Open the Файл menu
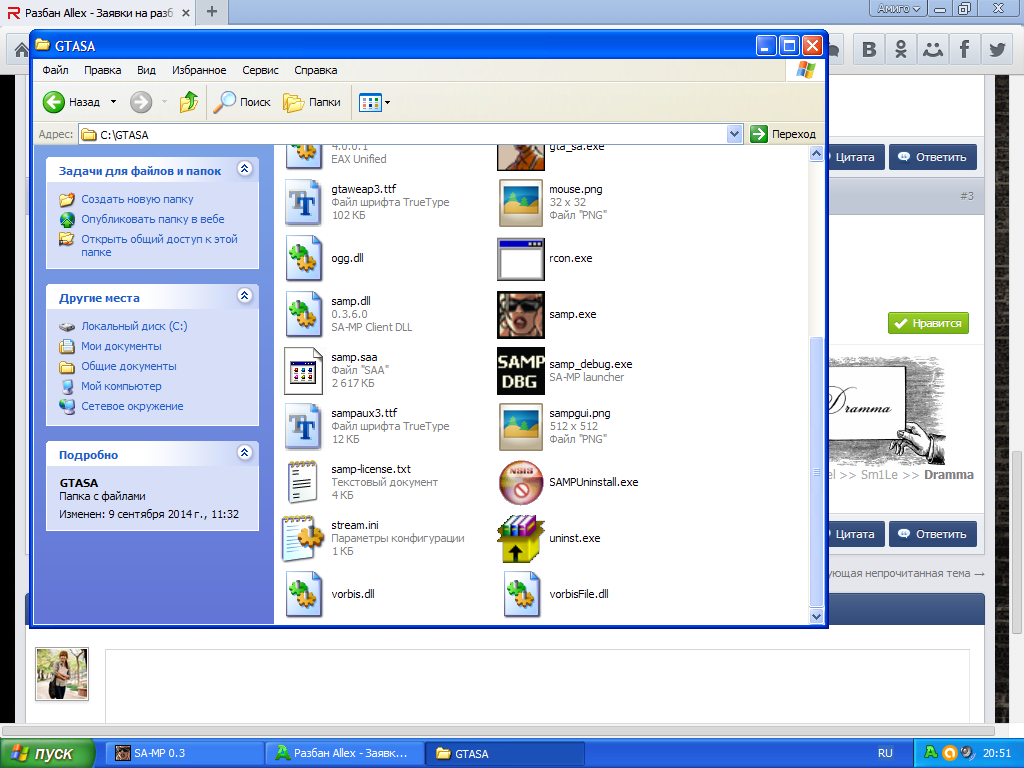The image size is (1024, 768). pyautogui.click(x=56, y=70)
